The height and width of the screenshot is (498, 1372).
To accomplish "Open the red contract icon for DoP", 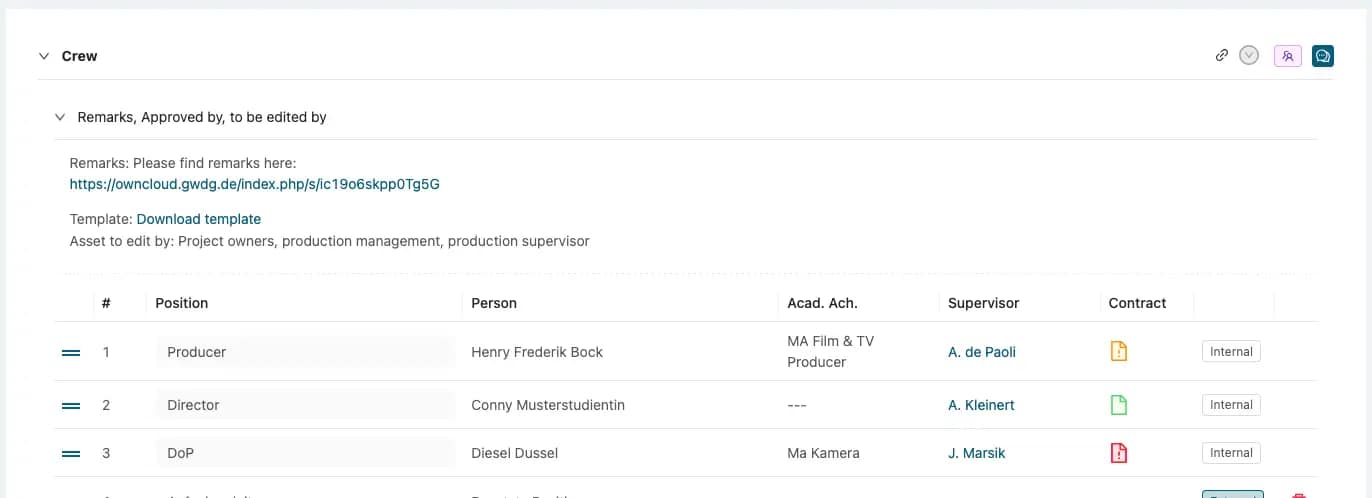I will [1119, 453].
